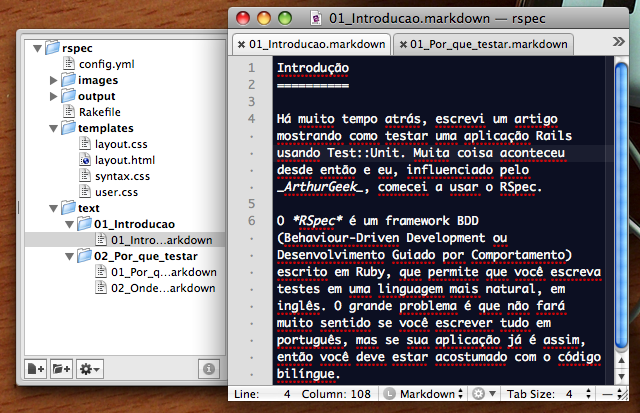The width and height of the screenshot is (640, 413).
Task: Click the images folder icon
Action: point(69,80)
